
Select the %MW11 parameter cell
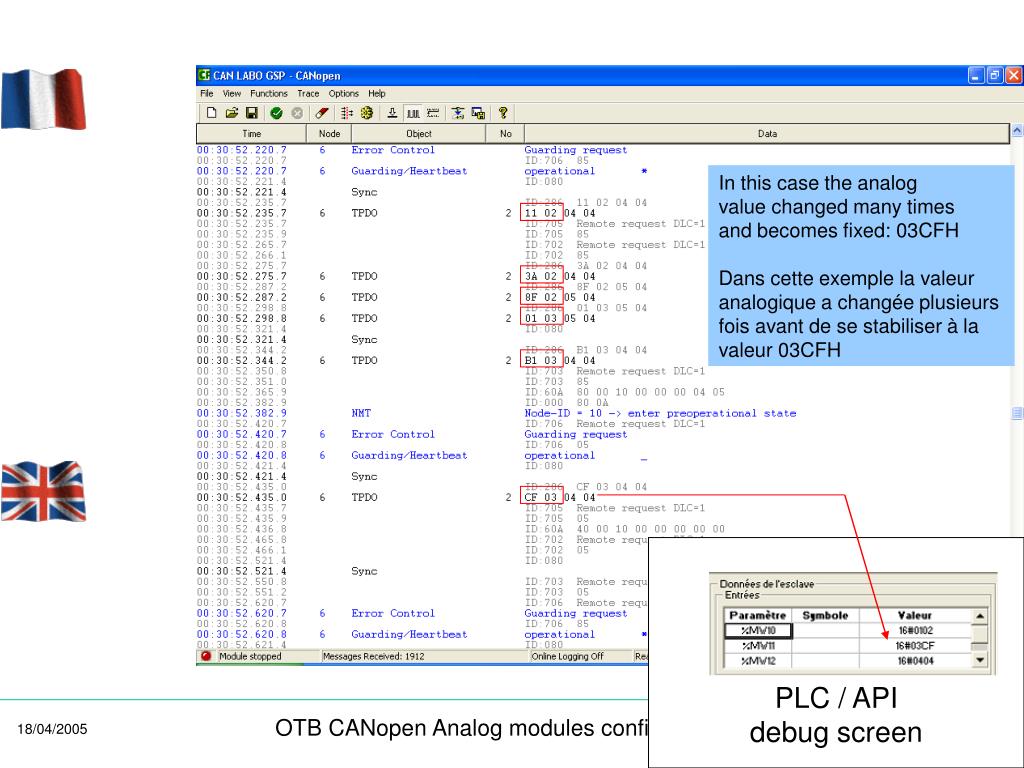[758, 645]
